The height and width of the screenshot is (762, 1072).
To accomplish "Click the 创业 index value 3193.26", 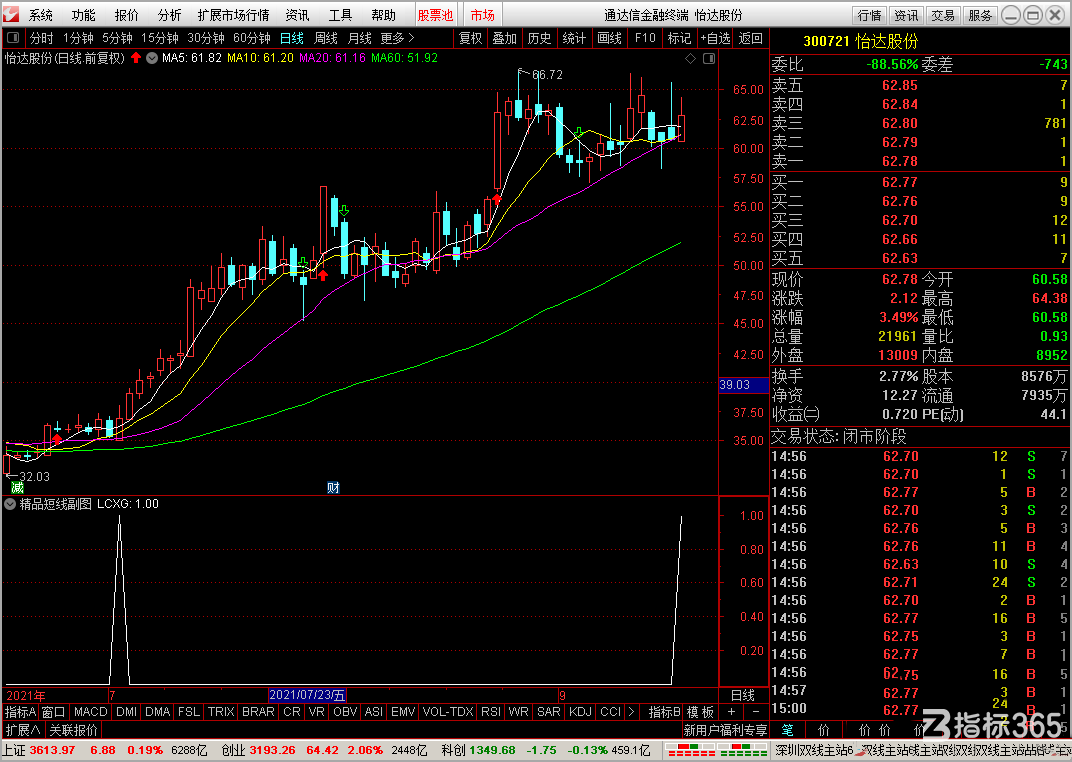I will tap(272, 750).
